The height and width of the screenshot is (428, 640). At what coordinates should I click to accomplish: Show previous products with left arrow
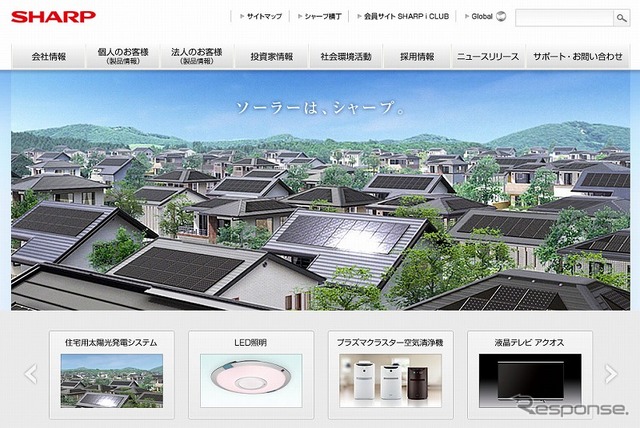(x=31, y=374)
